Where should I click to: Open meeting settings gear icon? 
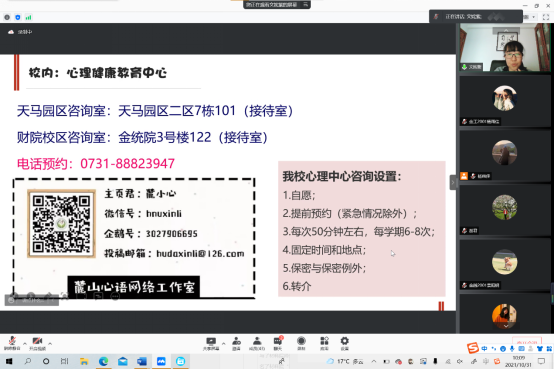[x=344, y=343]
